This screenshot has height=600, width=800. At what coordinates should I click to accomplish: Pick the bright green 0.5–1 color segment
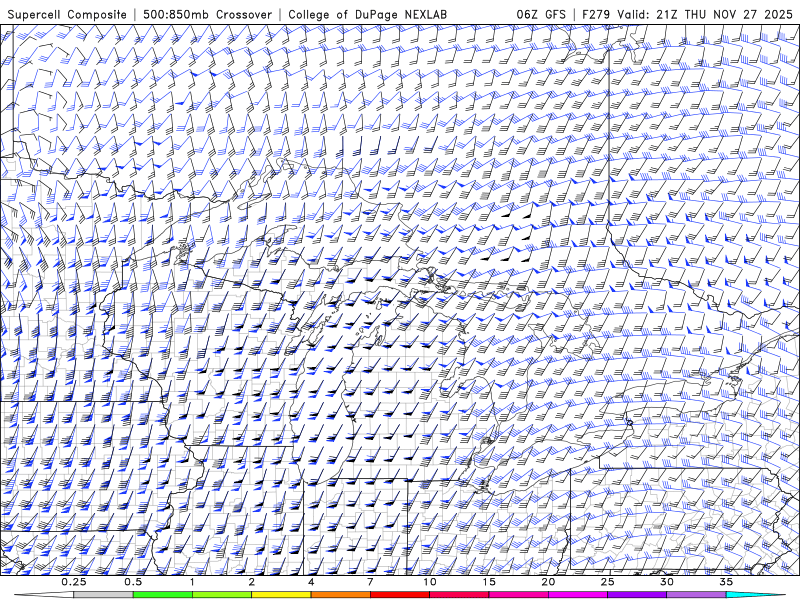point(163,595)
